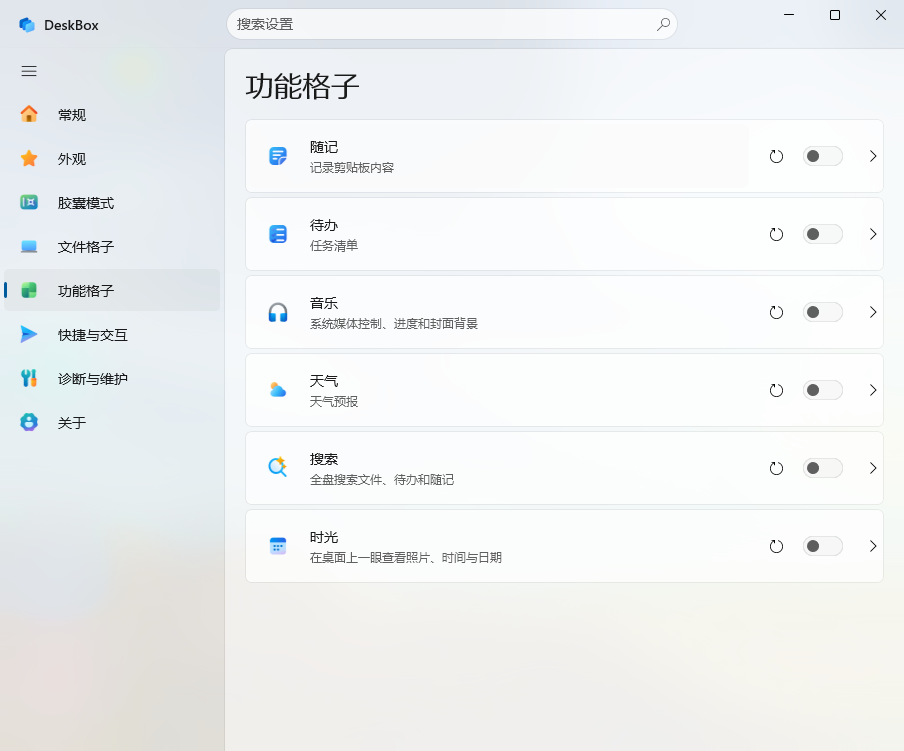
Task: Open 快捷与交互 page
Action: pos(112,335)
